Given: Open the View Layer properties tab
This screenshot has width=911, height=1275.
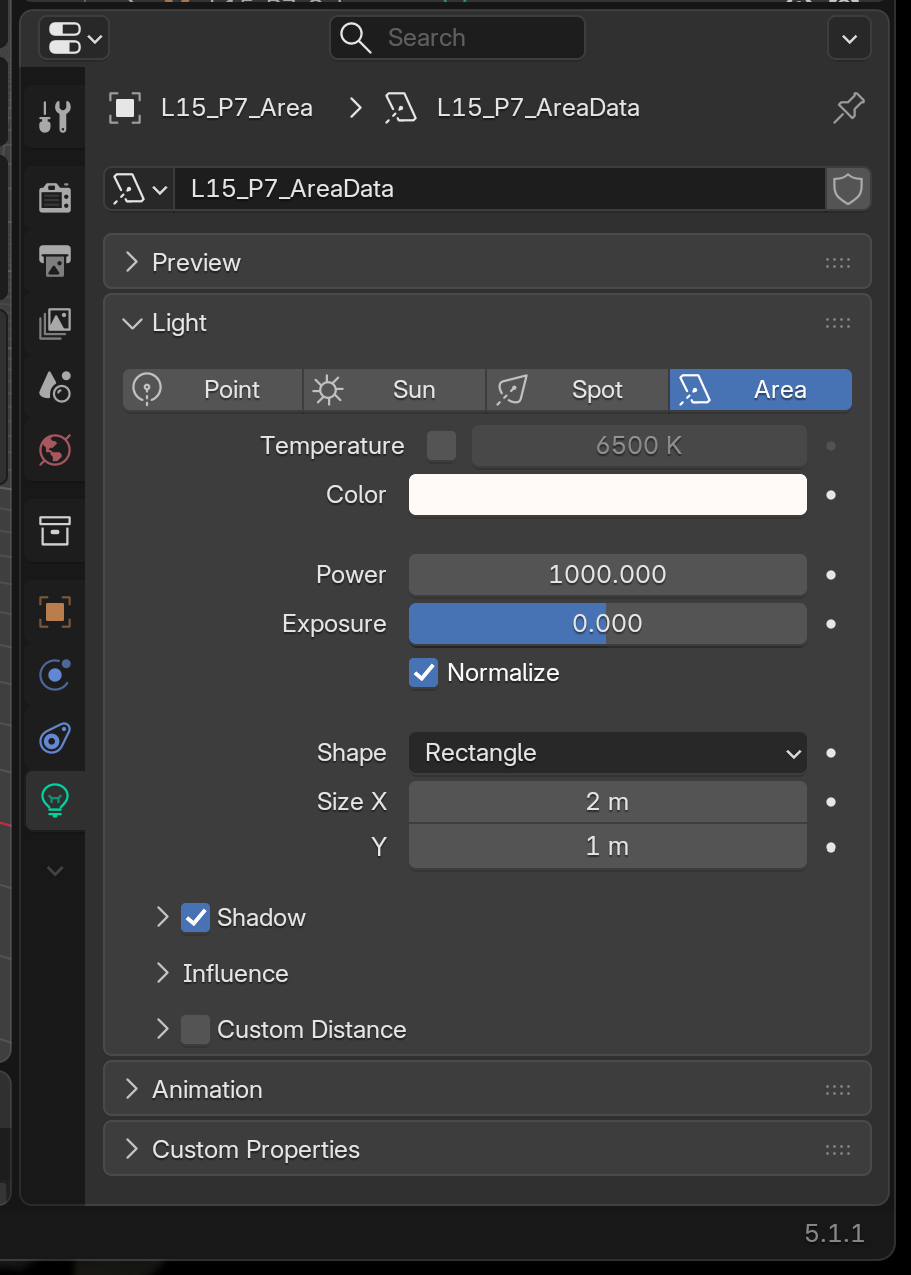Looking at the screenshot, I should [x=54, y=322].
